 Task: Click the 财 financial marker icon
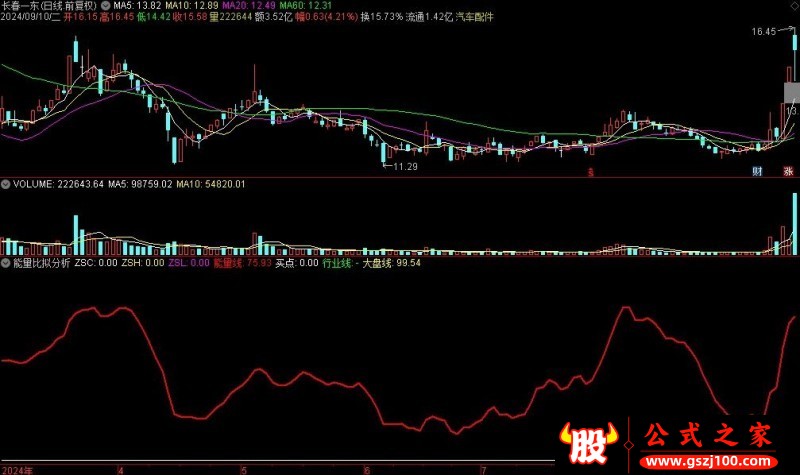(x=758, y=171)
